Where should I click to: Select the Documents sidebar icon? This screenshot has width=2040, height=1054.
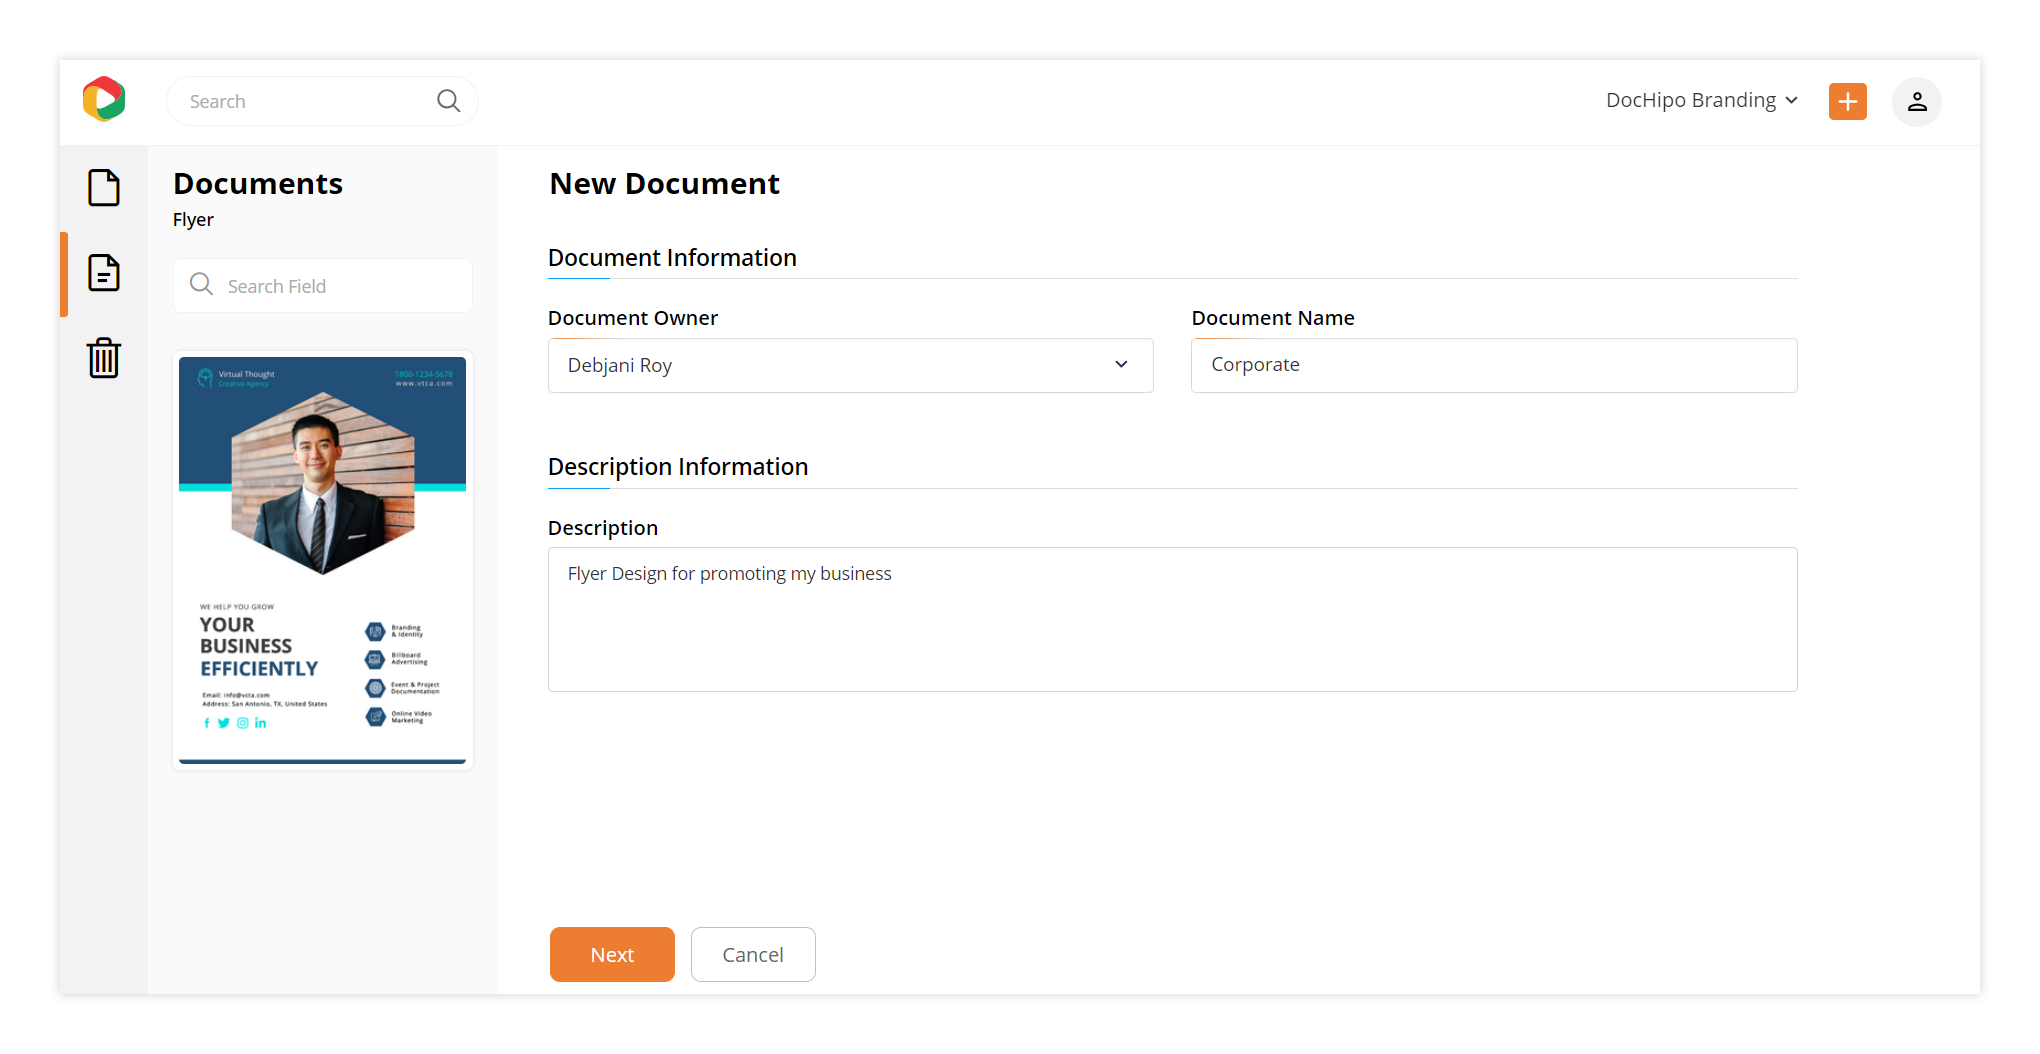point(104,273)
